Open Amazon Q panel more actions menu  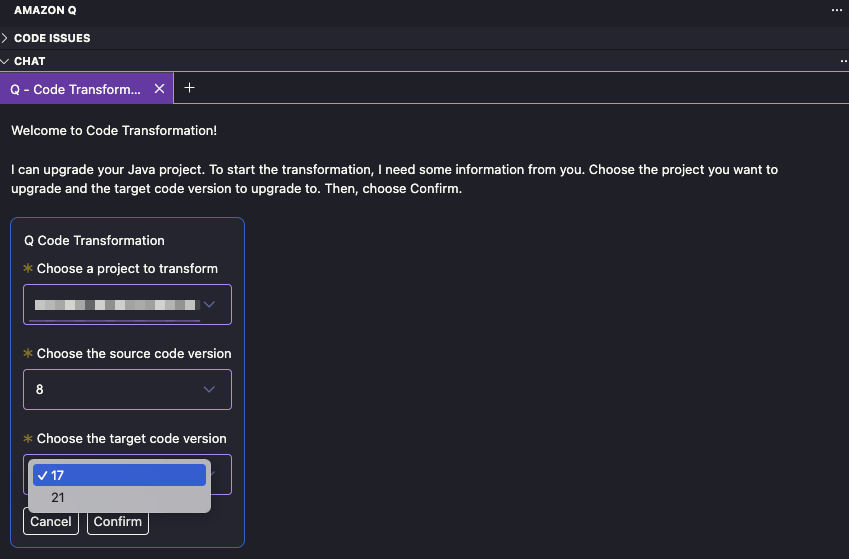[837, 10]
